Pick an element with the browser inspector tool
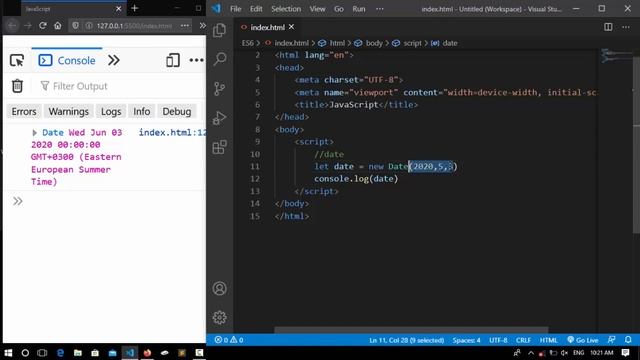The image size is (640, 360). 17,60
